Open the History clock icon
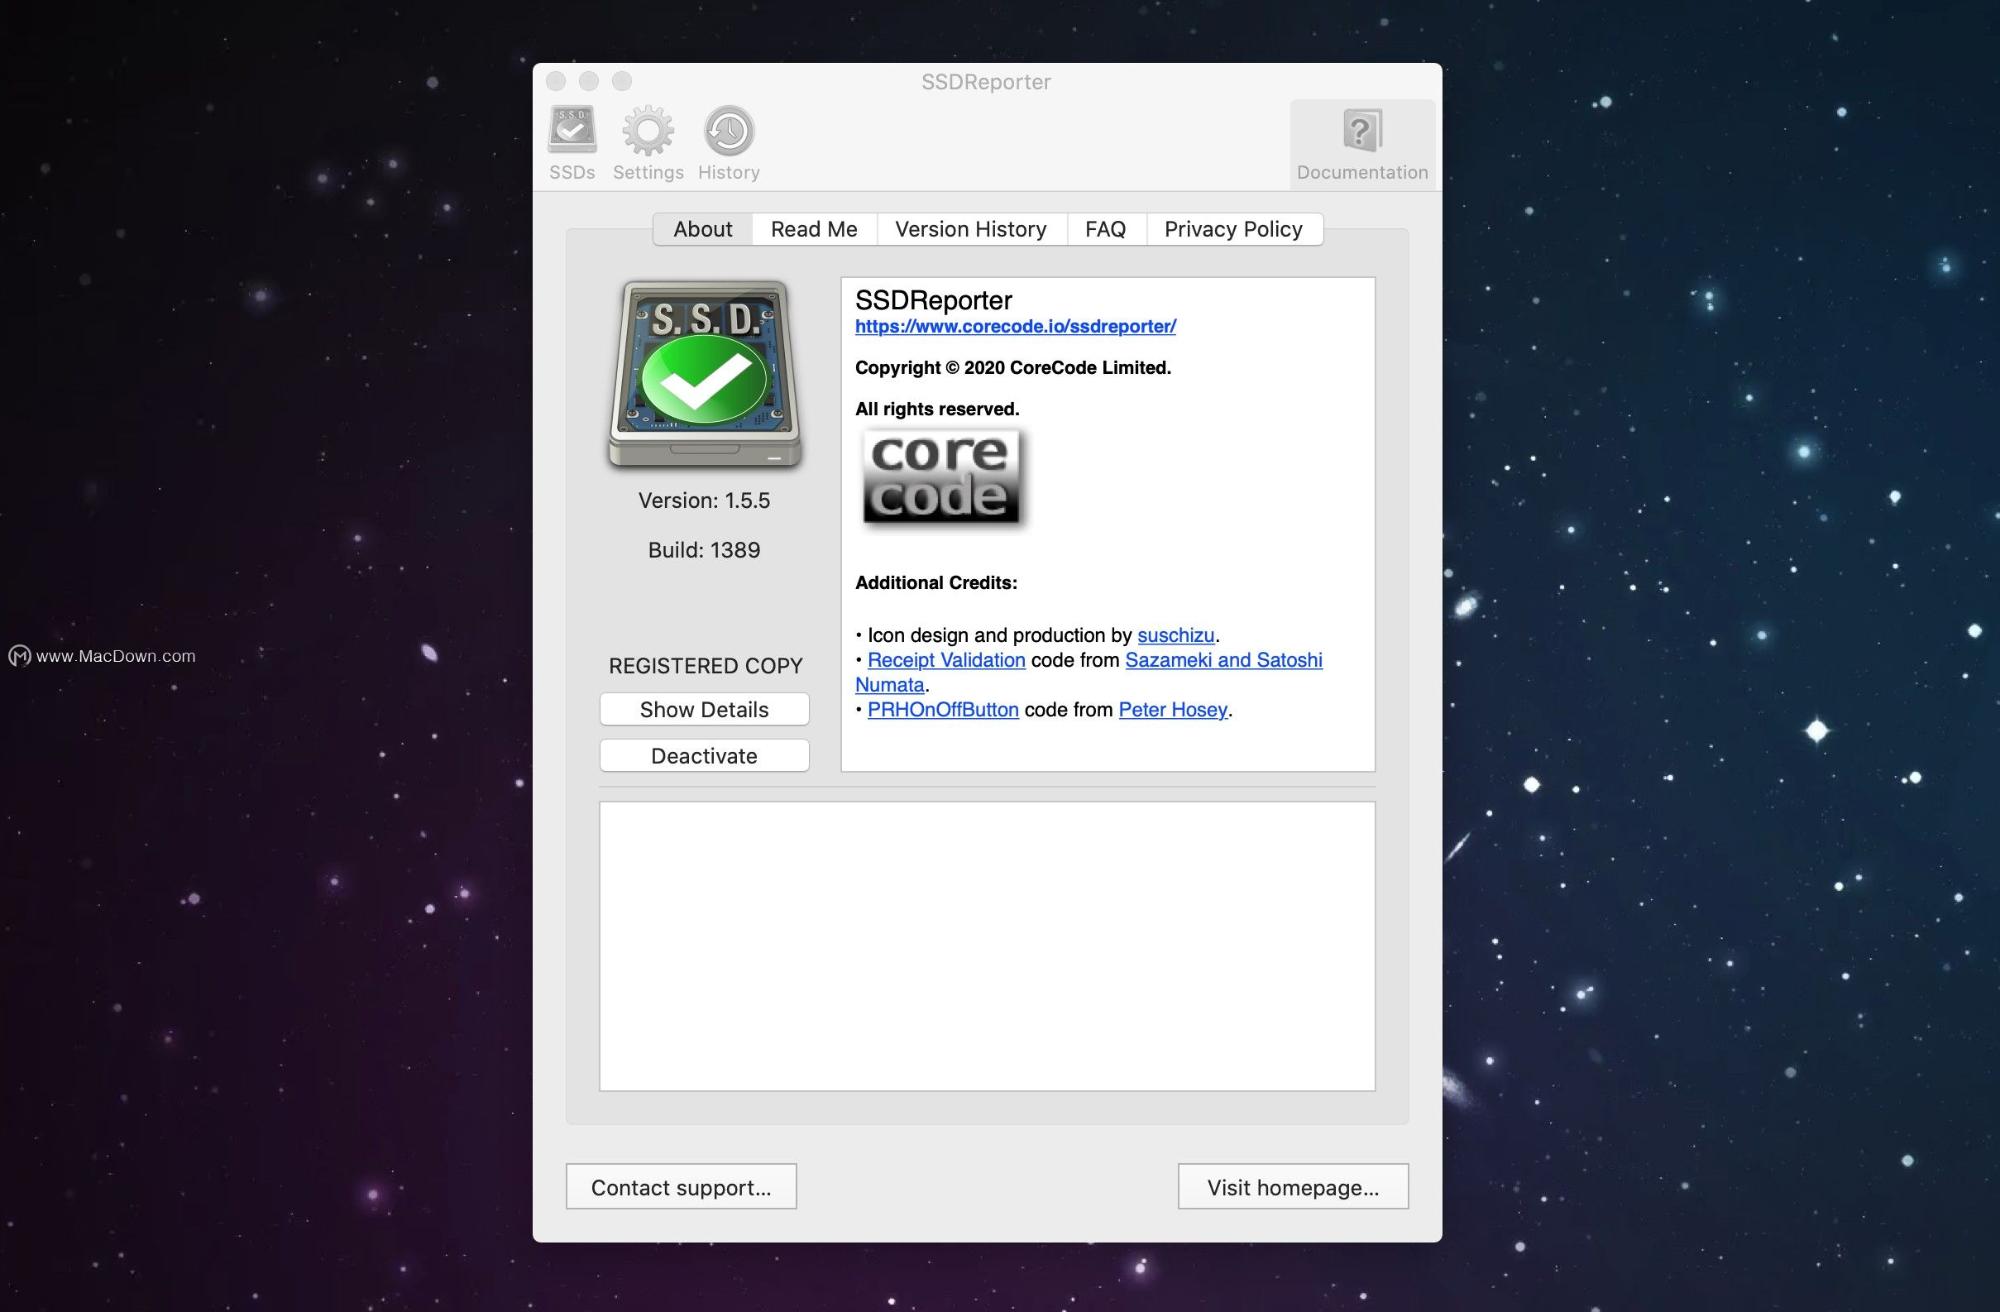The image size is (2000, 1312). pos(729,143)
